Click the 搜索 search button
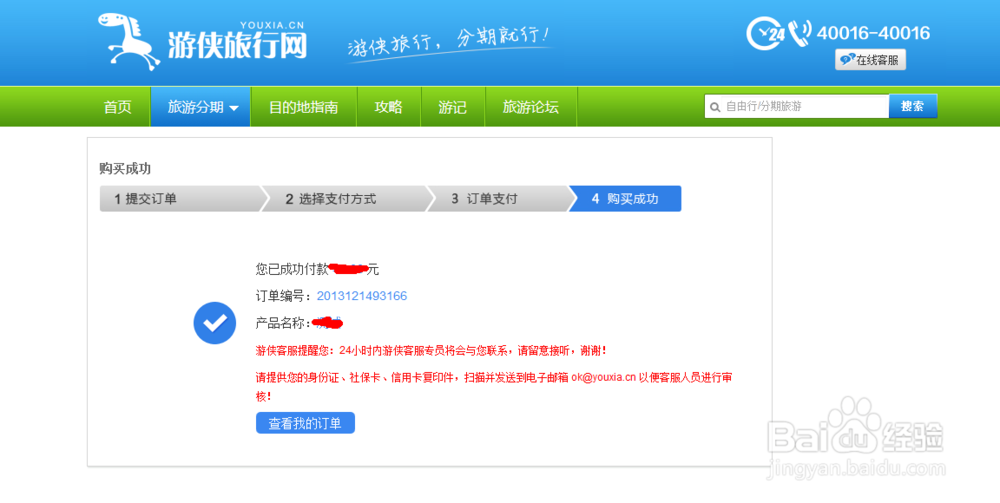The image size is (1000, 503). pyautogui.click(x=913, y=106)
